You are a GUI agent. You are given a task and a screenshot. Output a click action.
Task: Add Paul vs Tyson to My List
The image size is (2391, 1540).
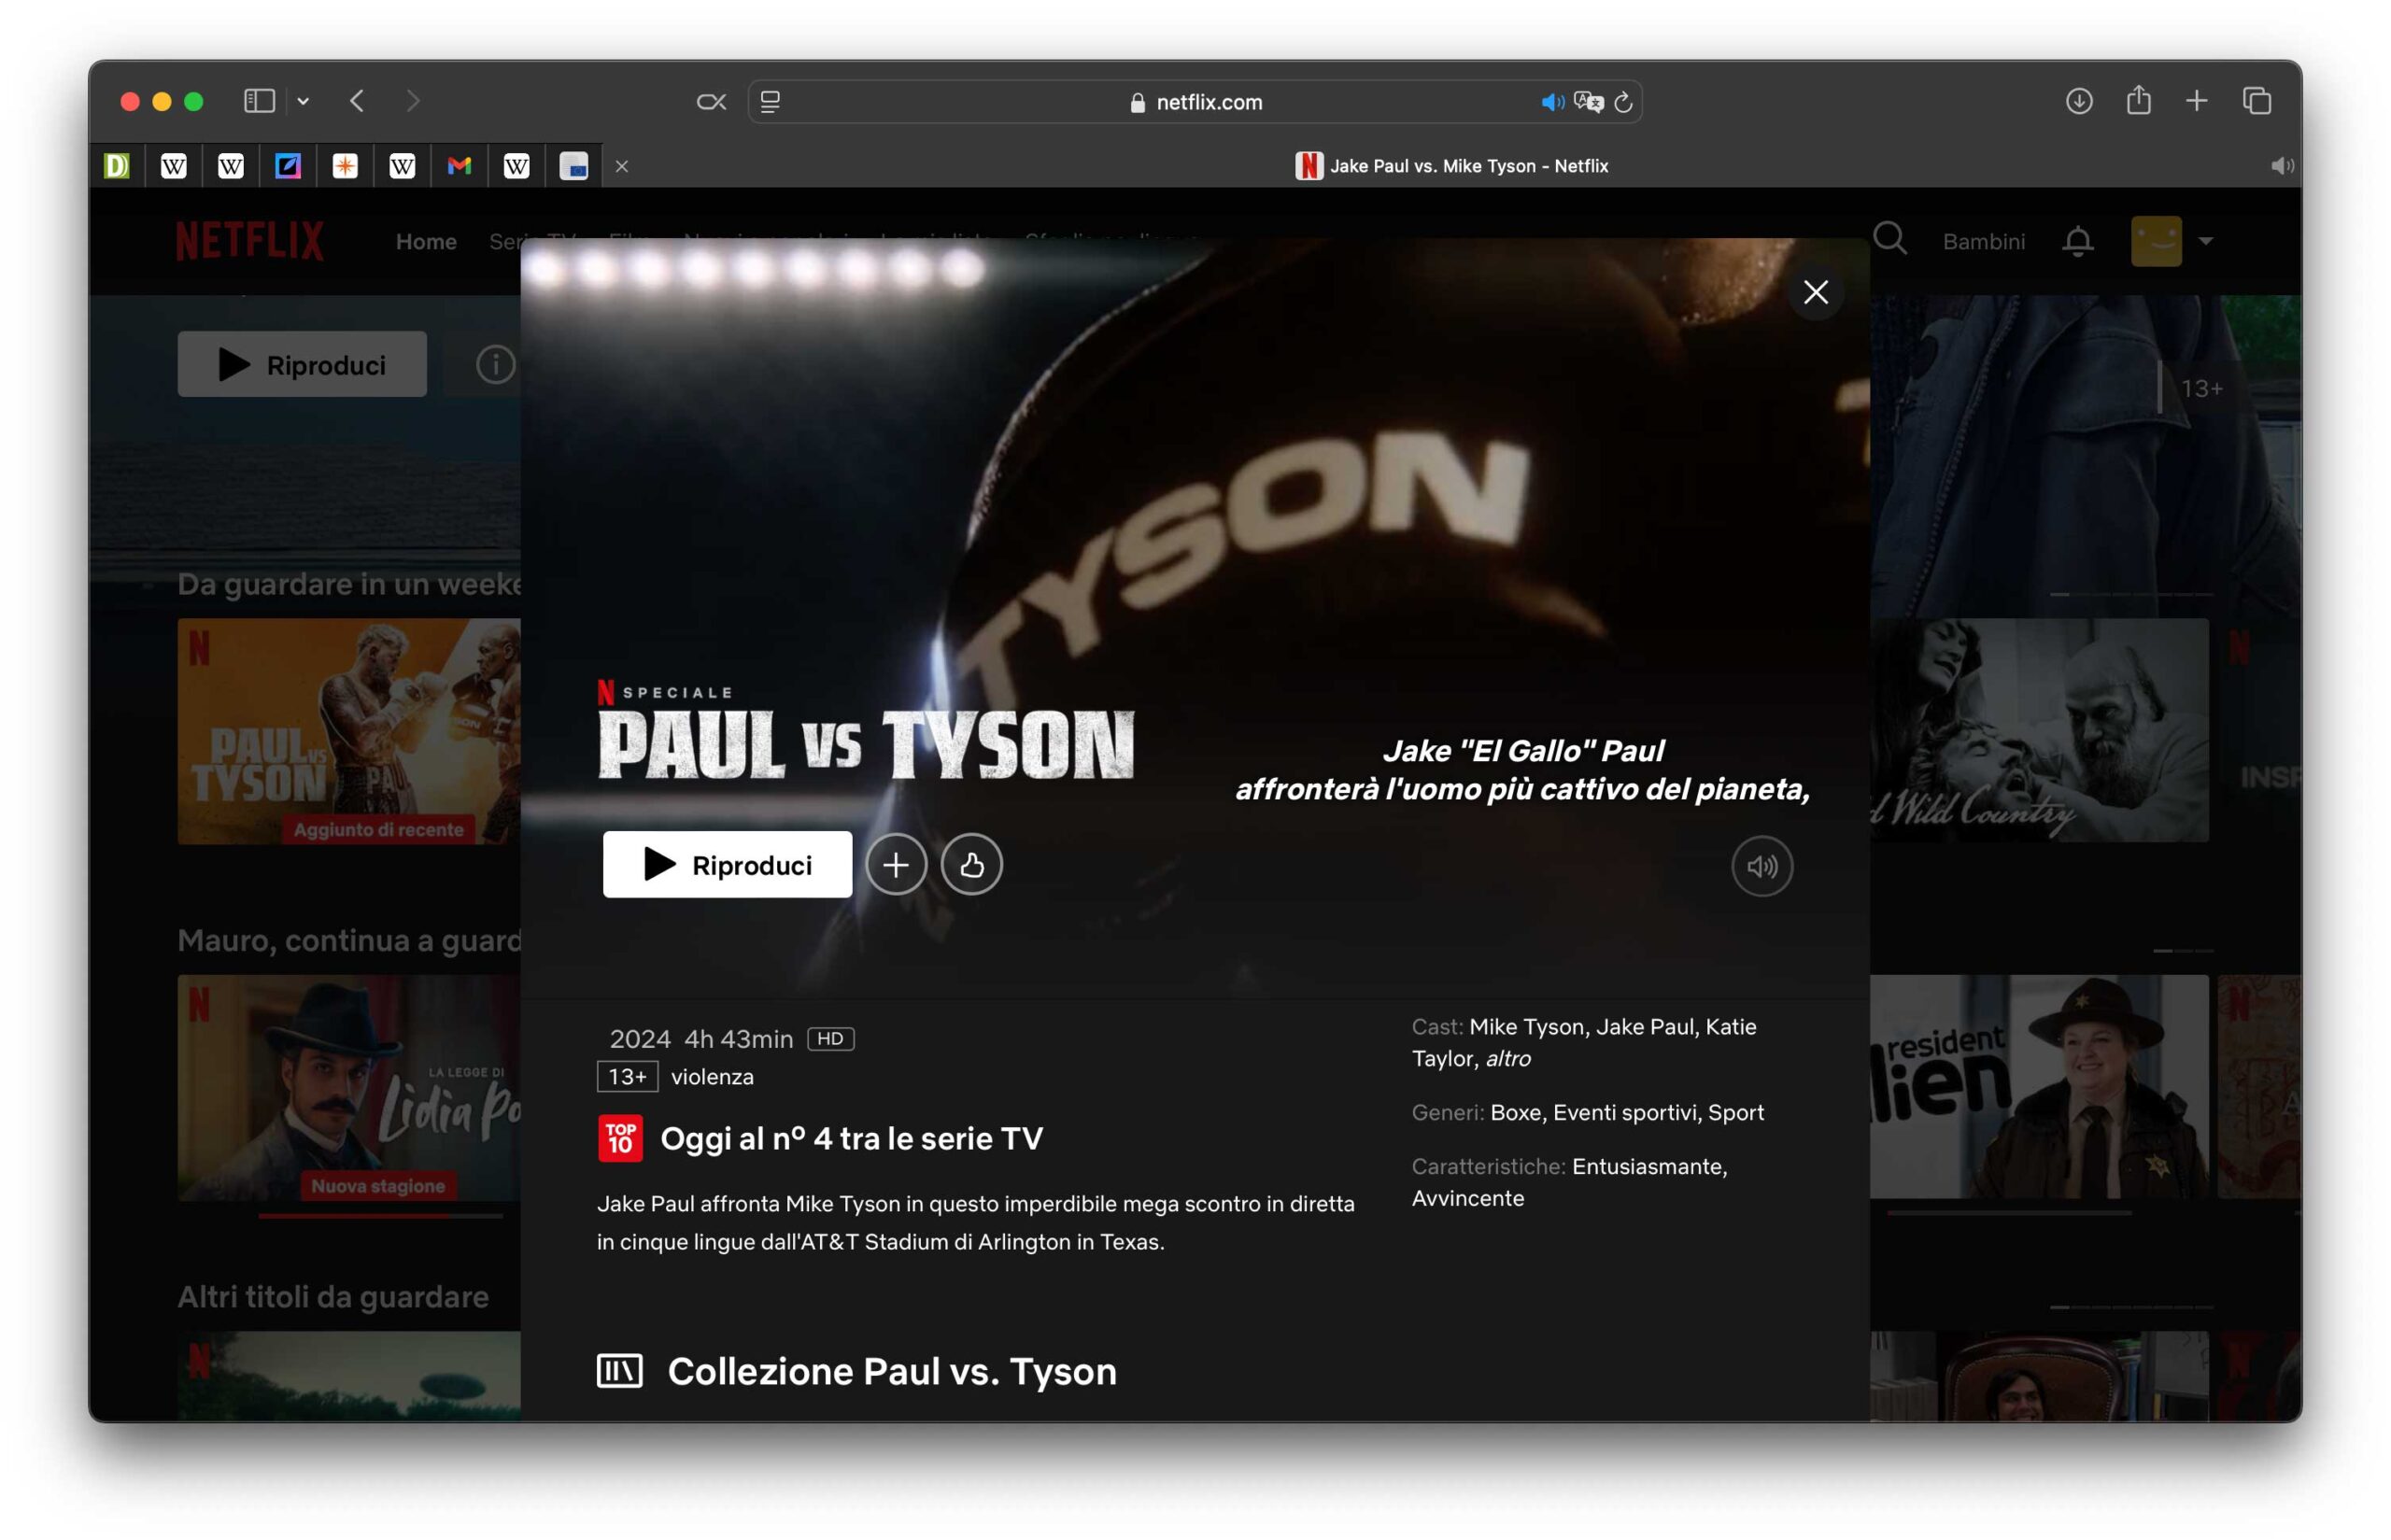(895, 865)
